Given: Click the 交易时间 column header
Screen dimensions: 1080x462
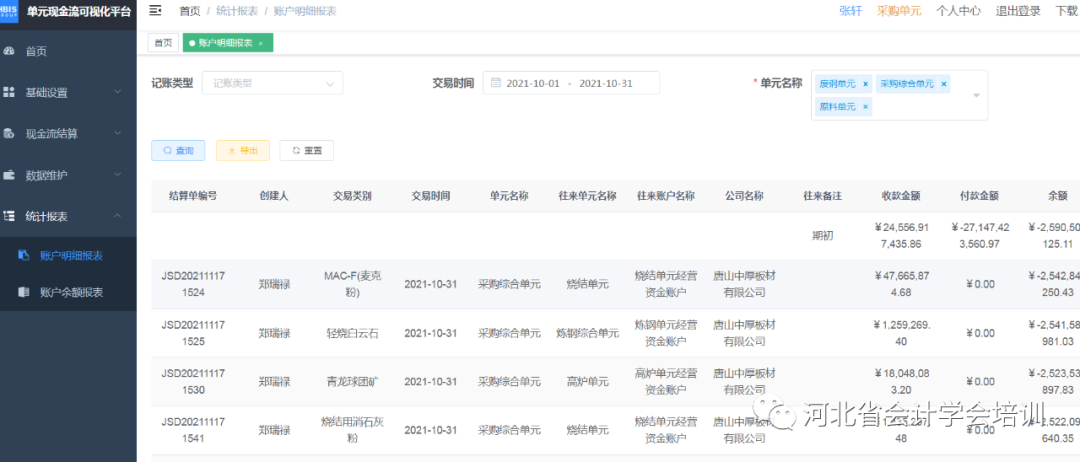Looking at the screenshot, I should pos(430,196).
